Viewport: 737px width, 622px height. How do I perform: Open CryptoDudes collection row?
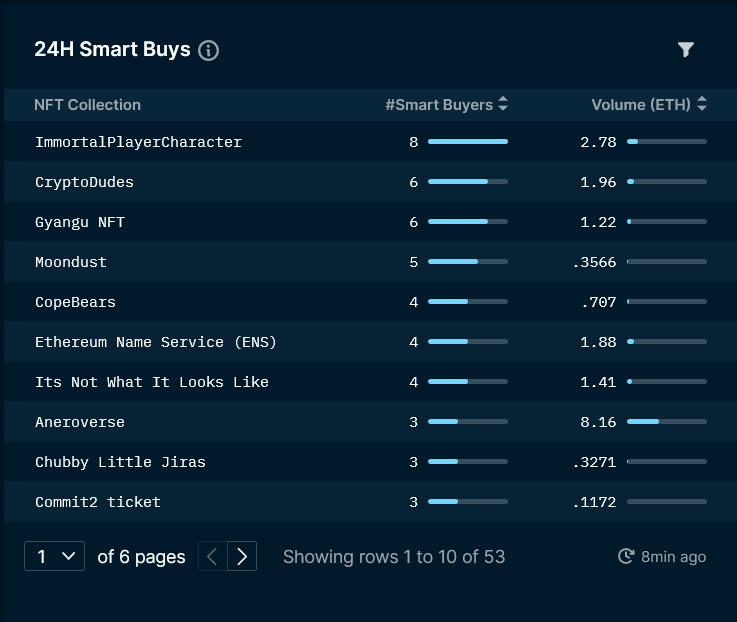370,181
